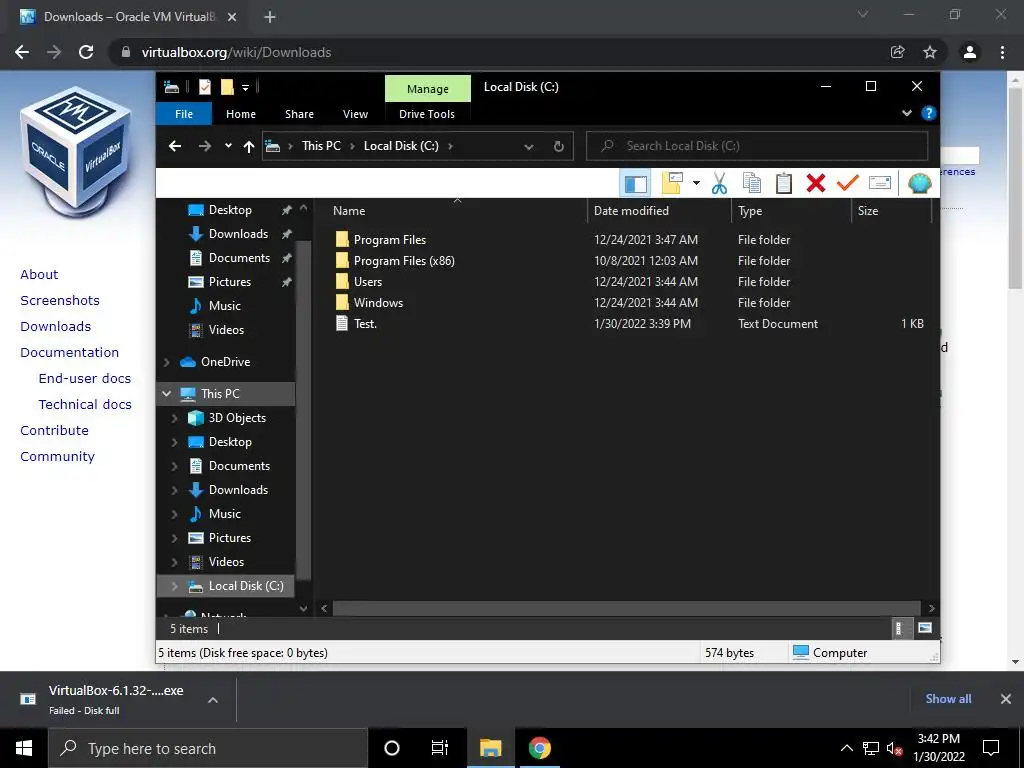
Task: Open the address bar history dropdown
Action: 529,147
